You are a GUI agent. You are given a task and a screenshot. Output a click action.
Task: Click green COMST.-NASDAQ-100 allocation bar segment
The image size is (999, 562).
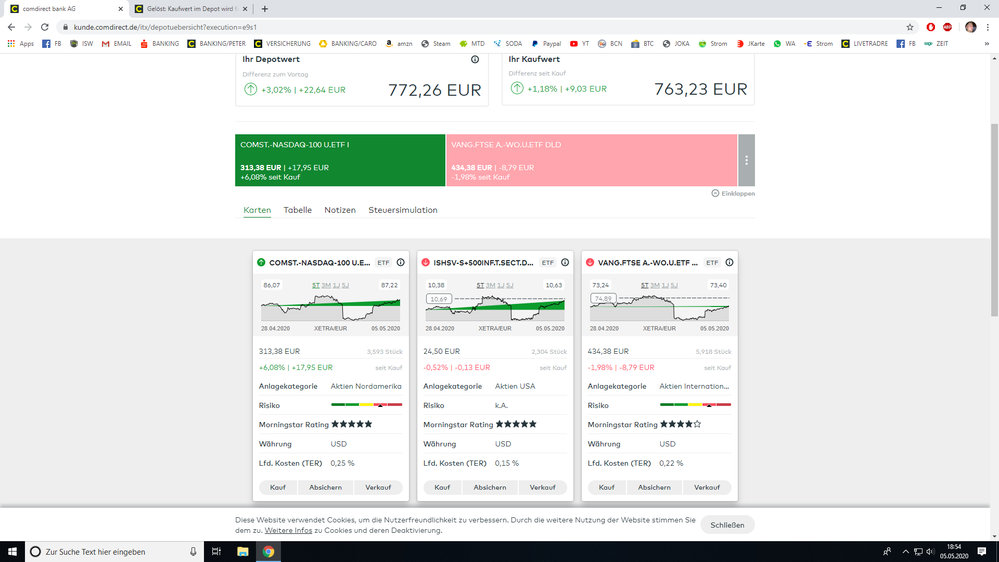pyautogui.click(x=340, y=160)
